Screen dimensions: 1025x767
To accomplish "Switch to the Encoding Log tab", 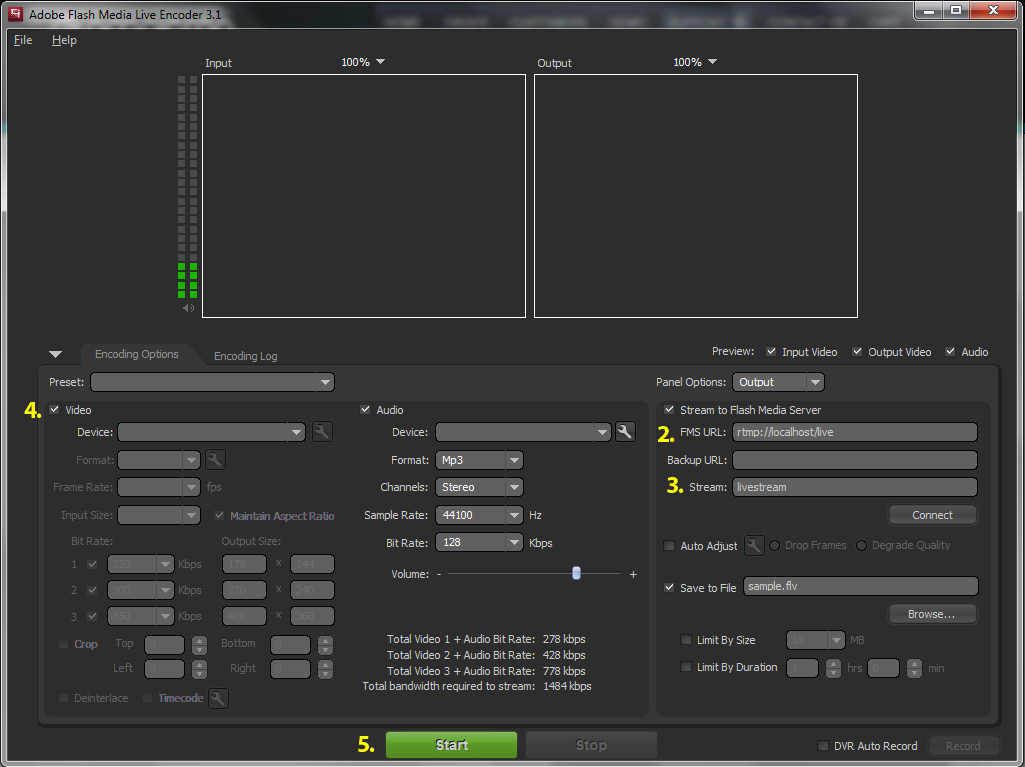I will point(246,356).
